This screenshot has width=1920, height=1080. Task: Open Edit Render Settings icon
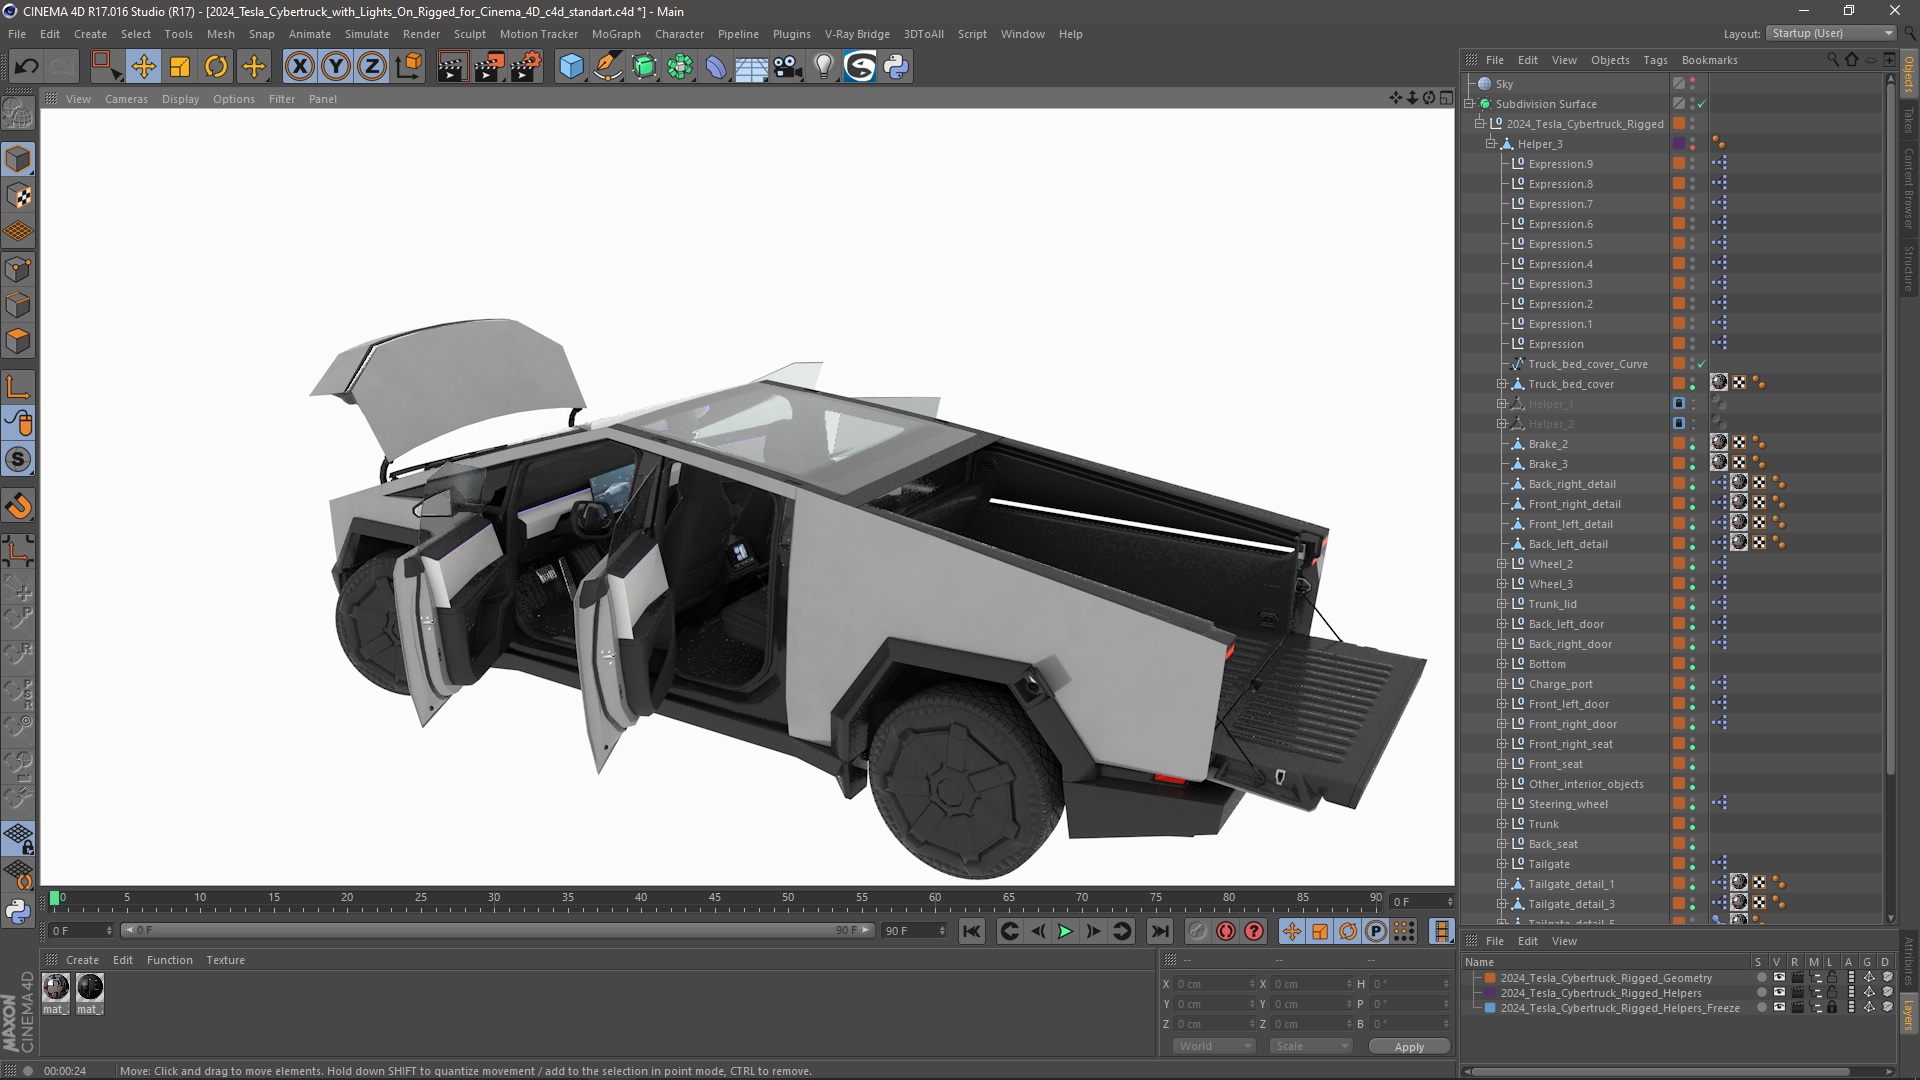pyautogui.click(x=526, y=67)
